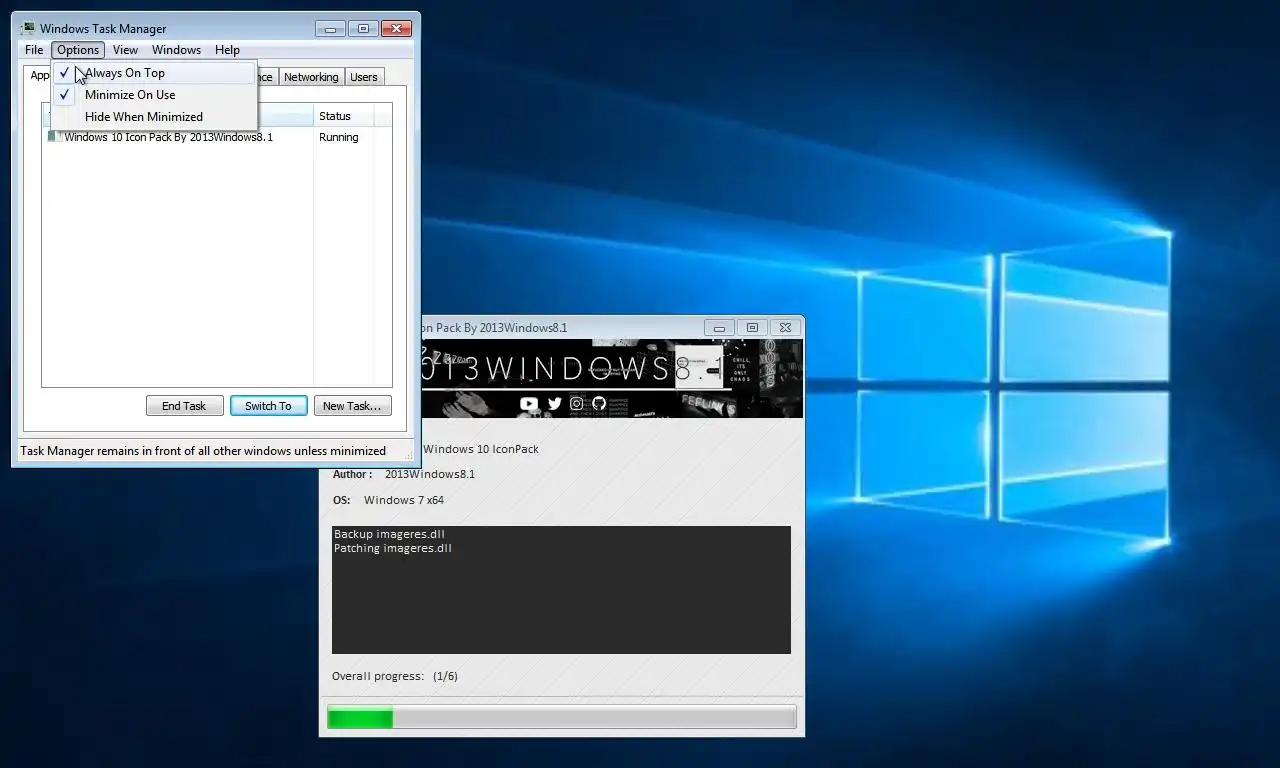Click inside the dark installer log box
Image resolution: width=1280 pixels, height=768 pixels.
click(x=561, y=590)
